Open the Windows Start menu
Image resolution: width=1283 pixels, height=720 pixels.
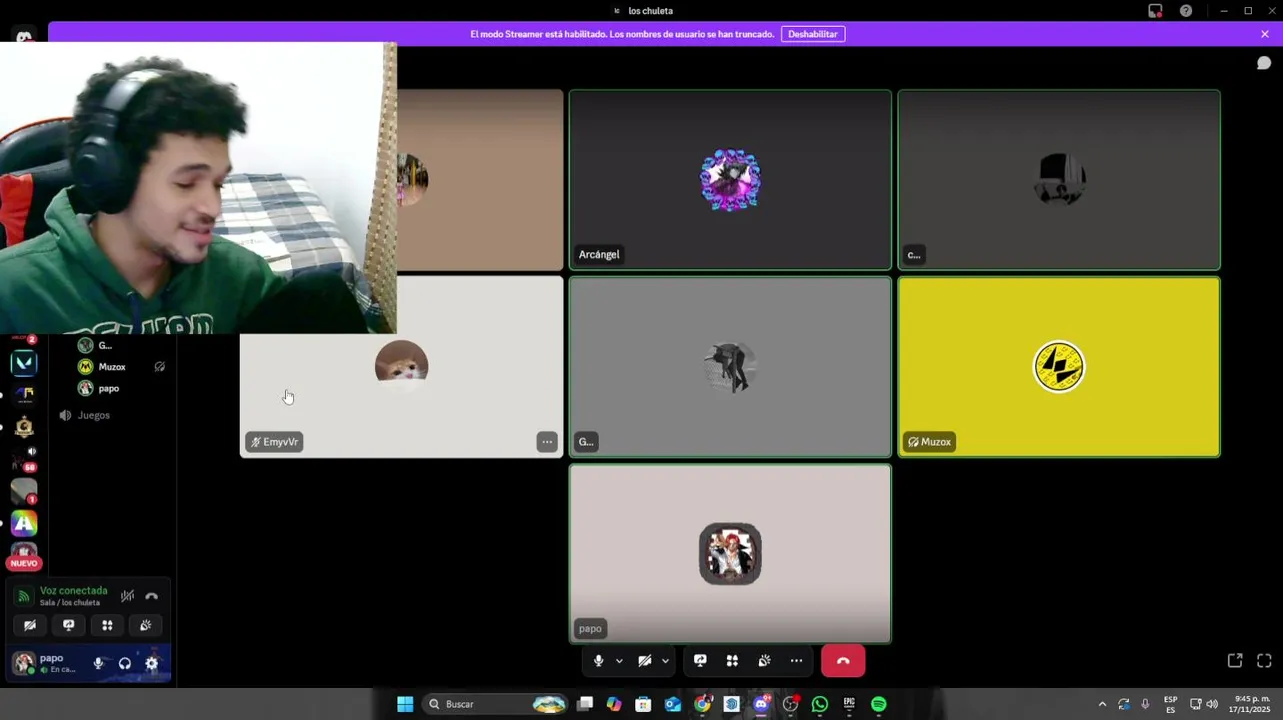pos(405,704)
